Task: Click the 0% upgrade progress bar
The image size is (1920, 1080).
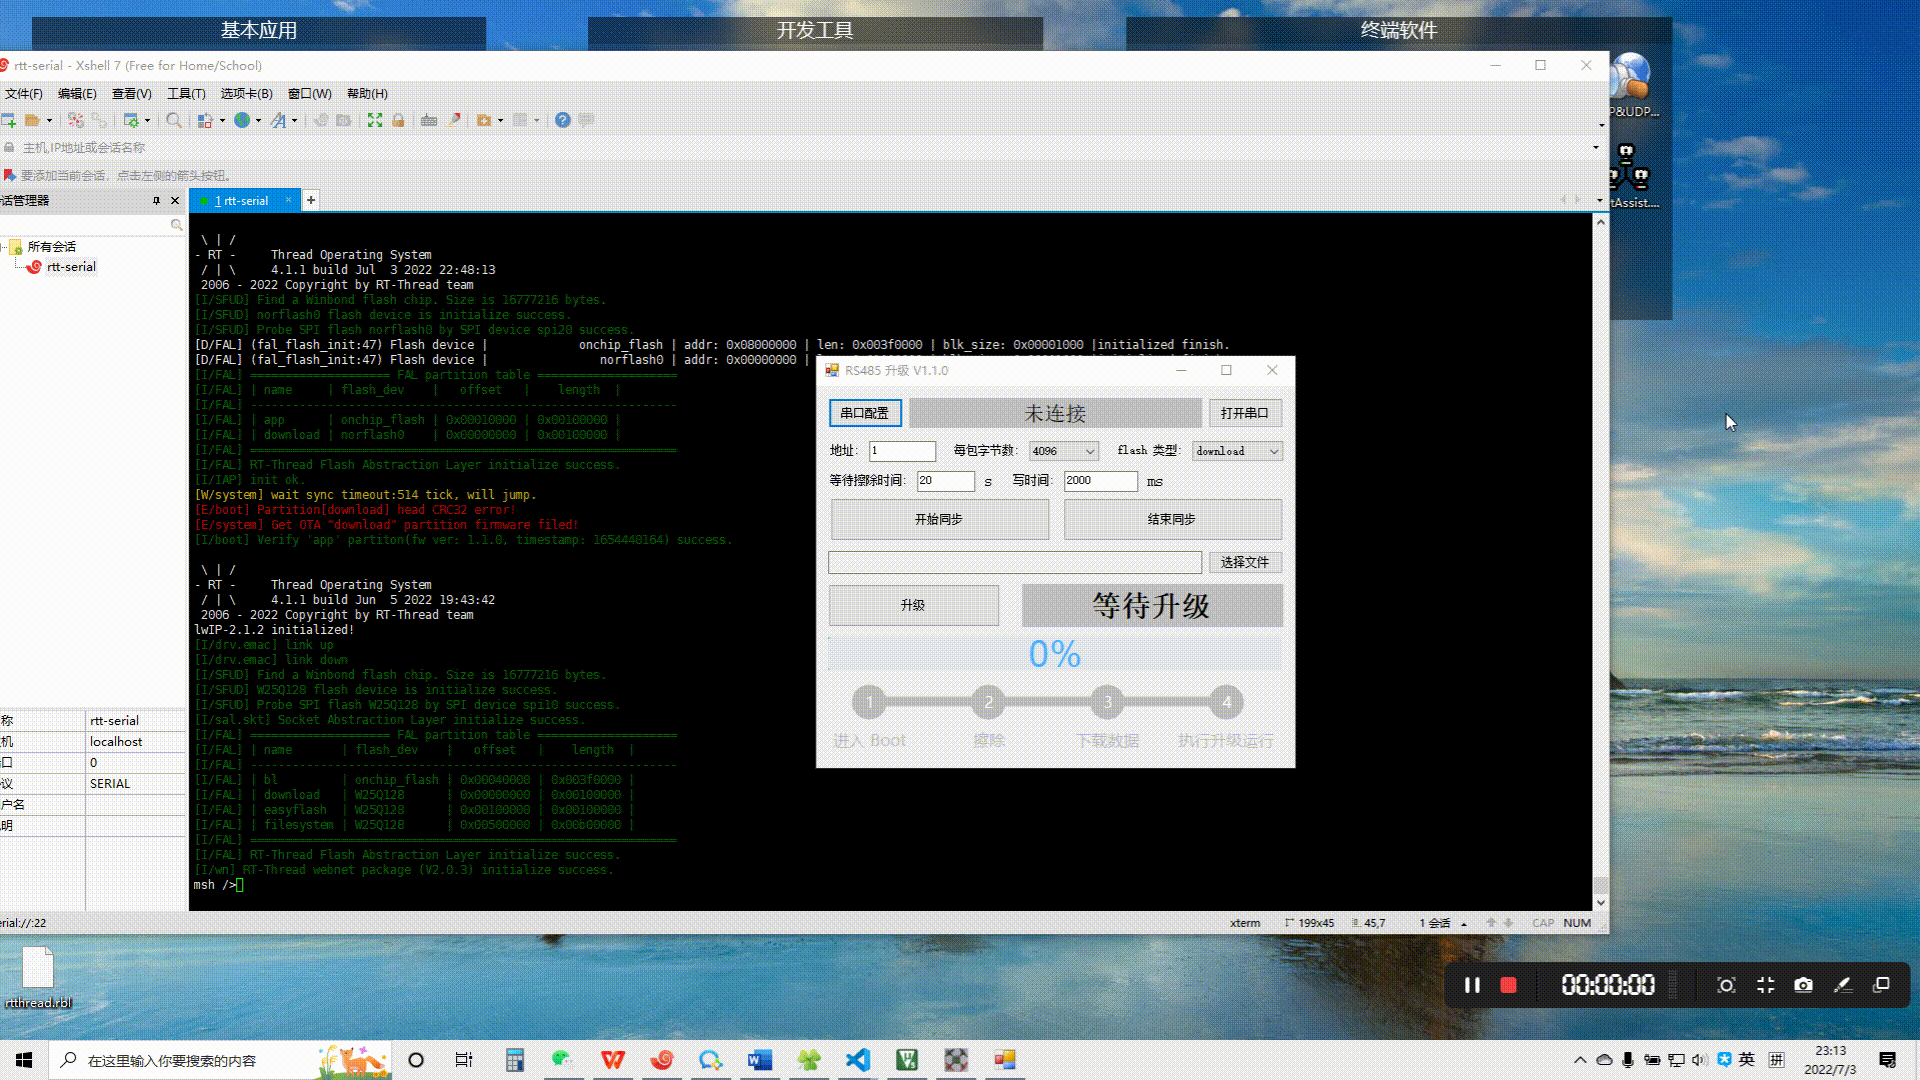Action: coord(1054,654)
